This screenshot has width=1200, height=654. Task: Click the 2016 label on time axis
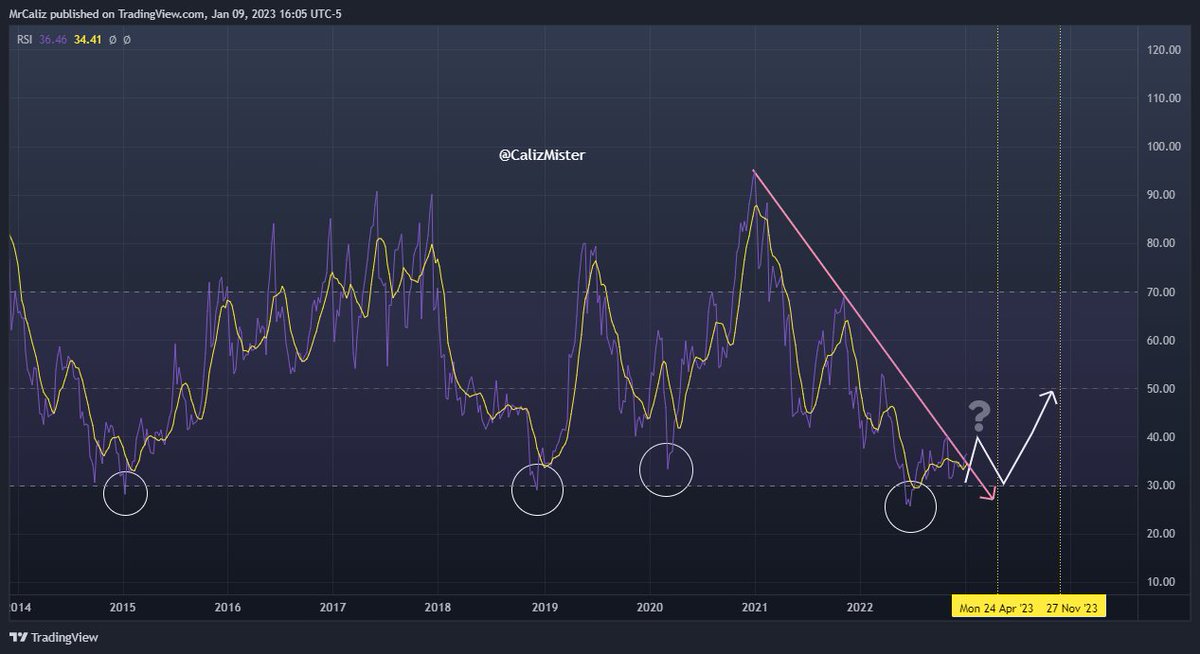click(227, 607)
